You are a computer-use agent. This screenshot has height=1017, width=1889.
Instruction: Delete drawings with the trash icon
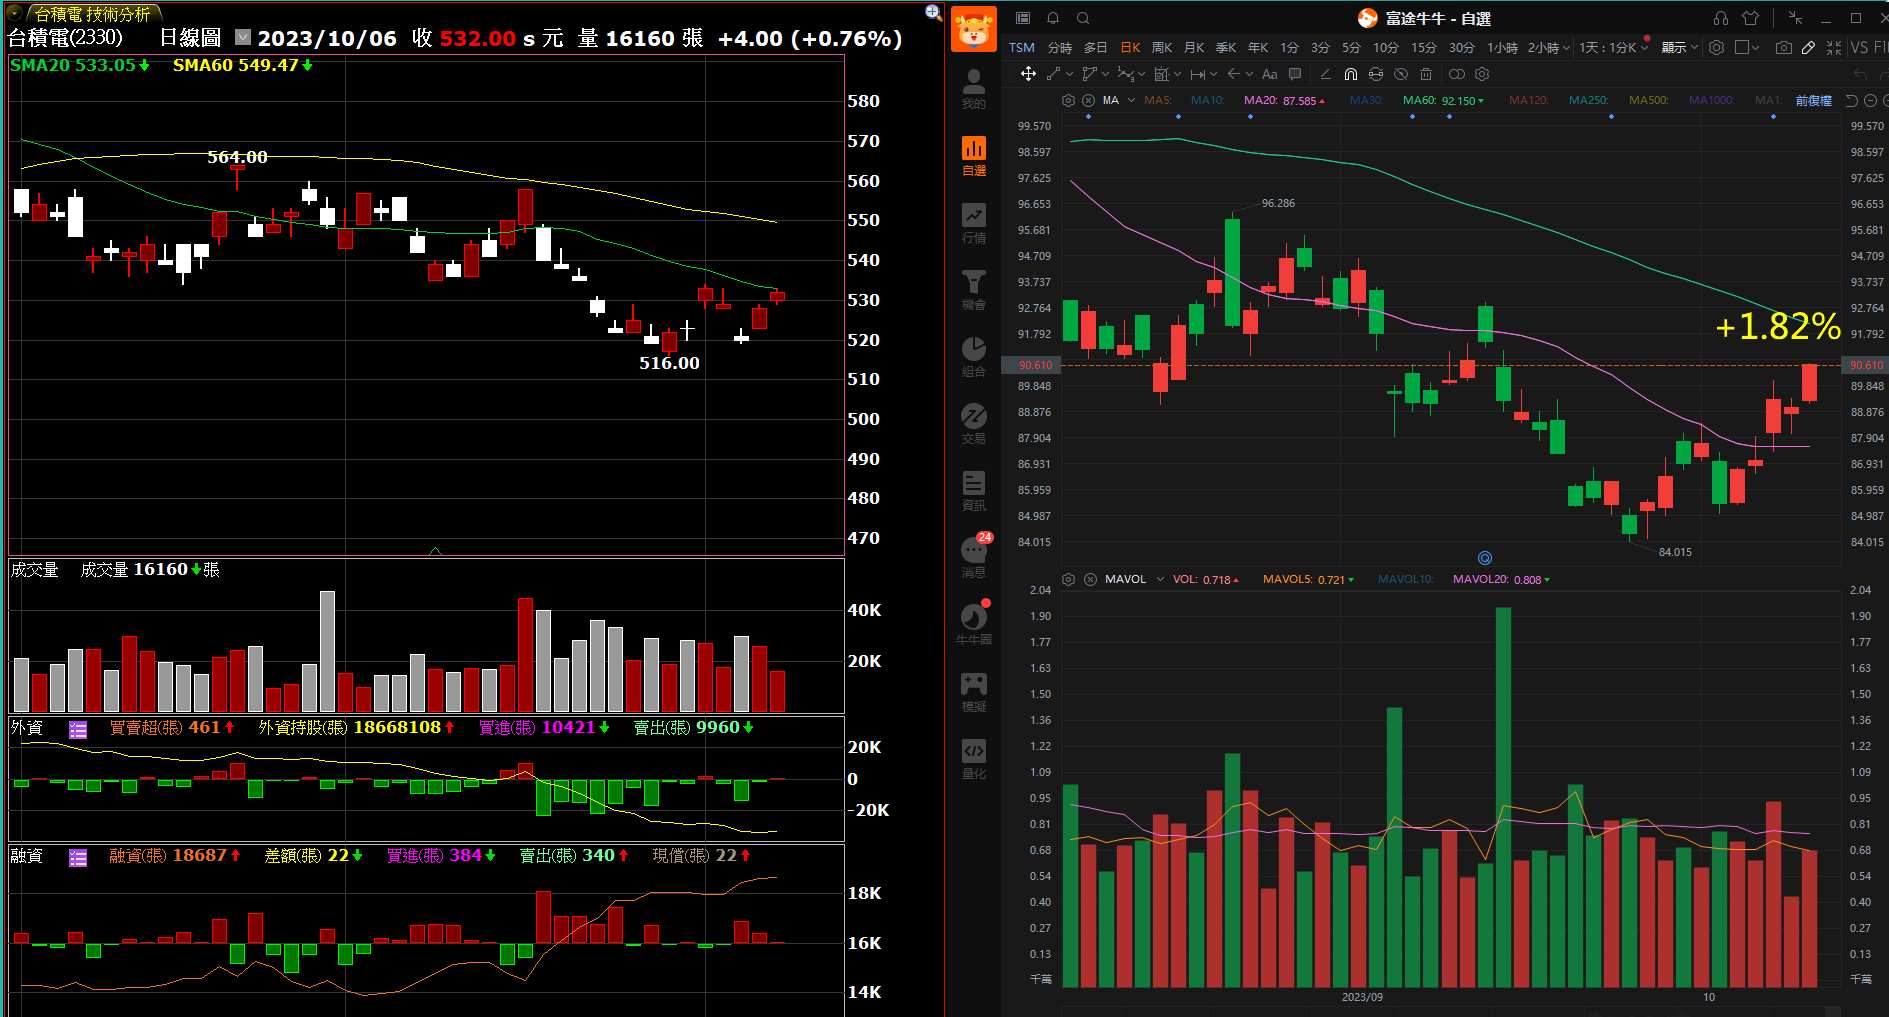coord(1426,74)
